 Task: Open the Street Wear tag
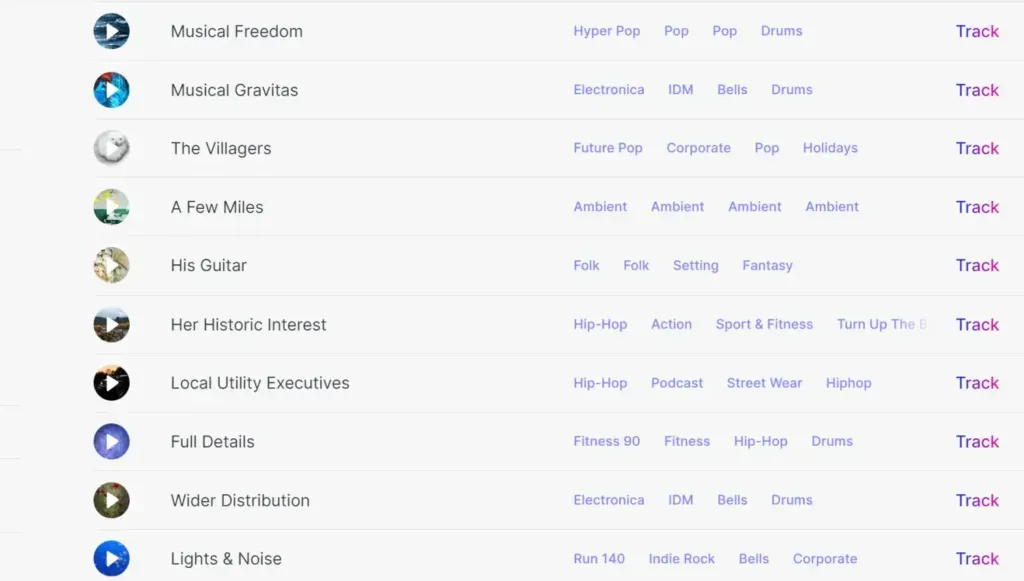764,383
